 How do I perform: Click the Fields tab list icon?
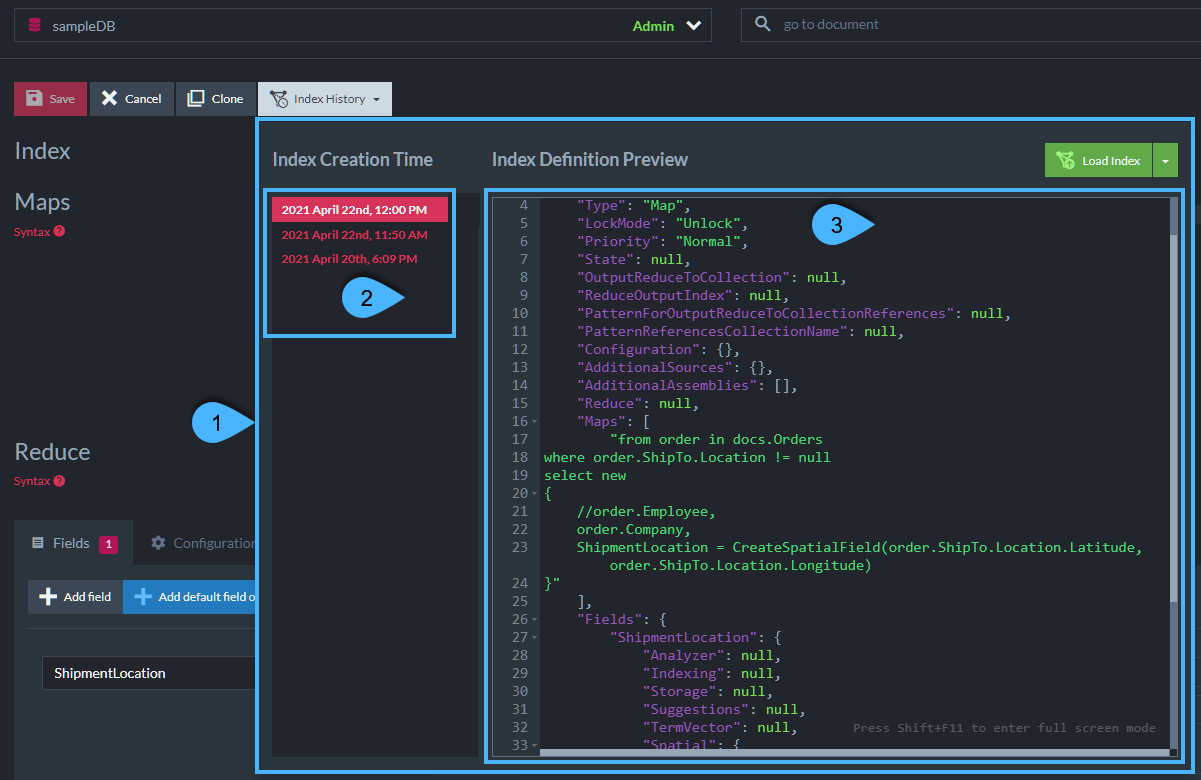point(38,543)
